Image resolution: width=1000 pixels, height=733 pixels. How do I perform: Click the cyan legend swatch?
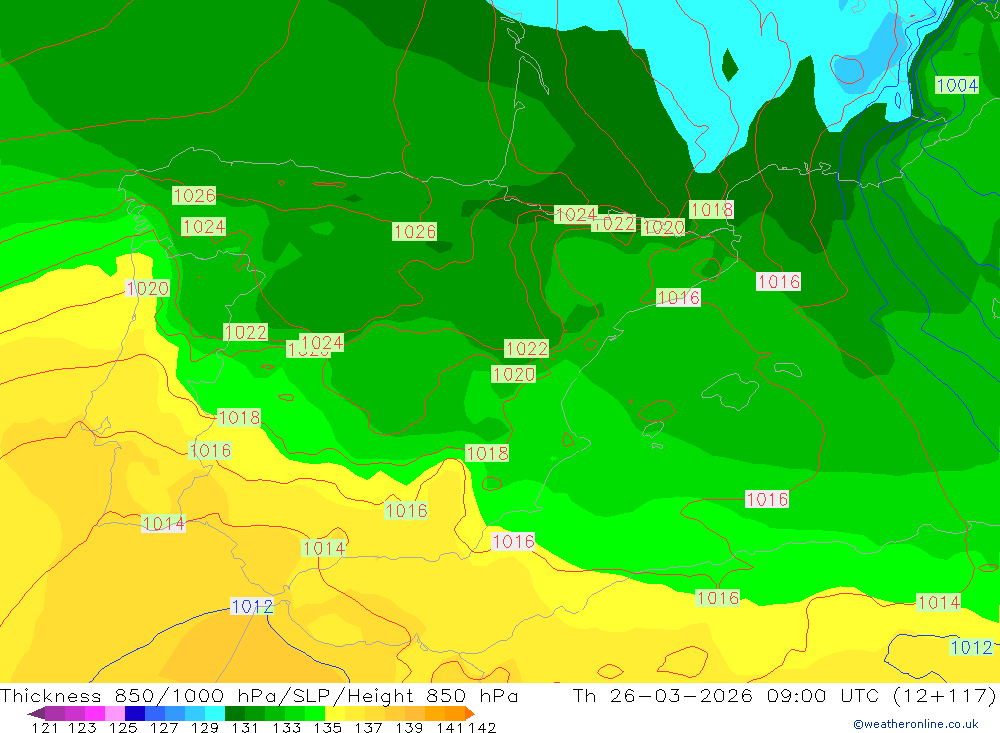click(x=215, y=713)
